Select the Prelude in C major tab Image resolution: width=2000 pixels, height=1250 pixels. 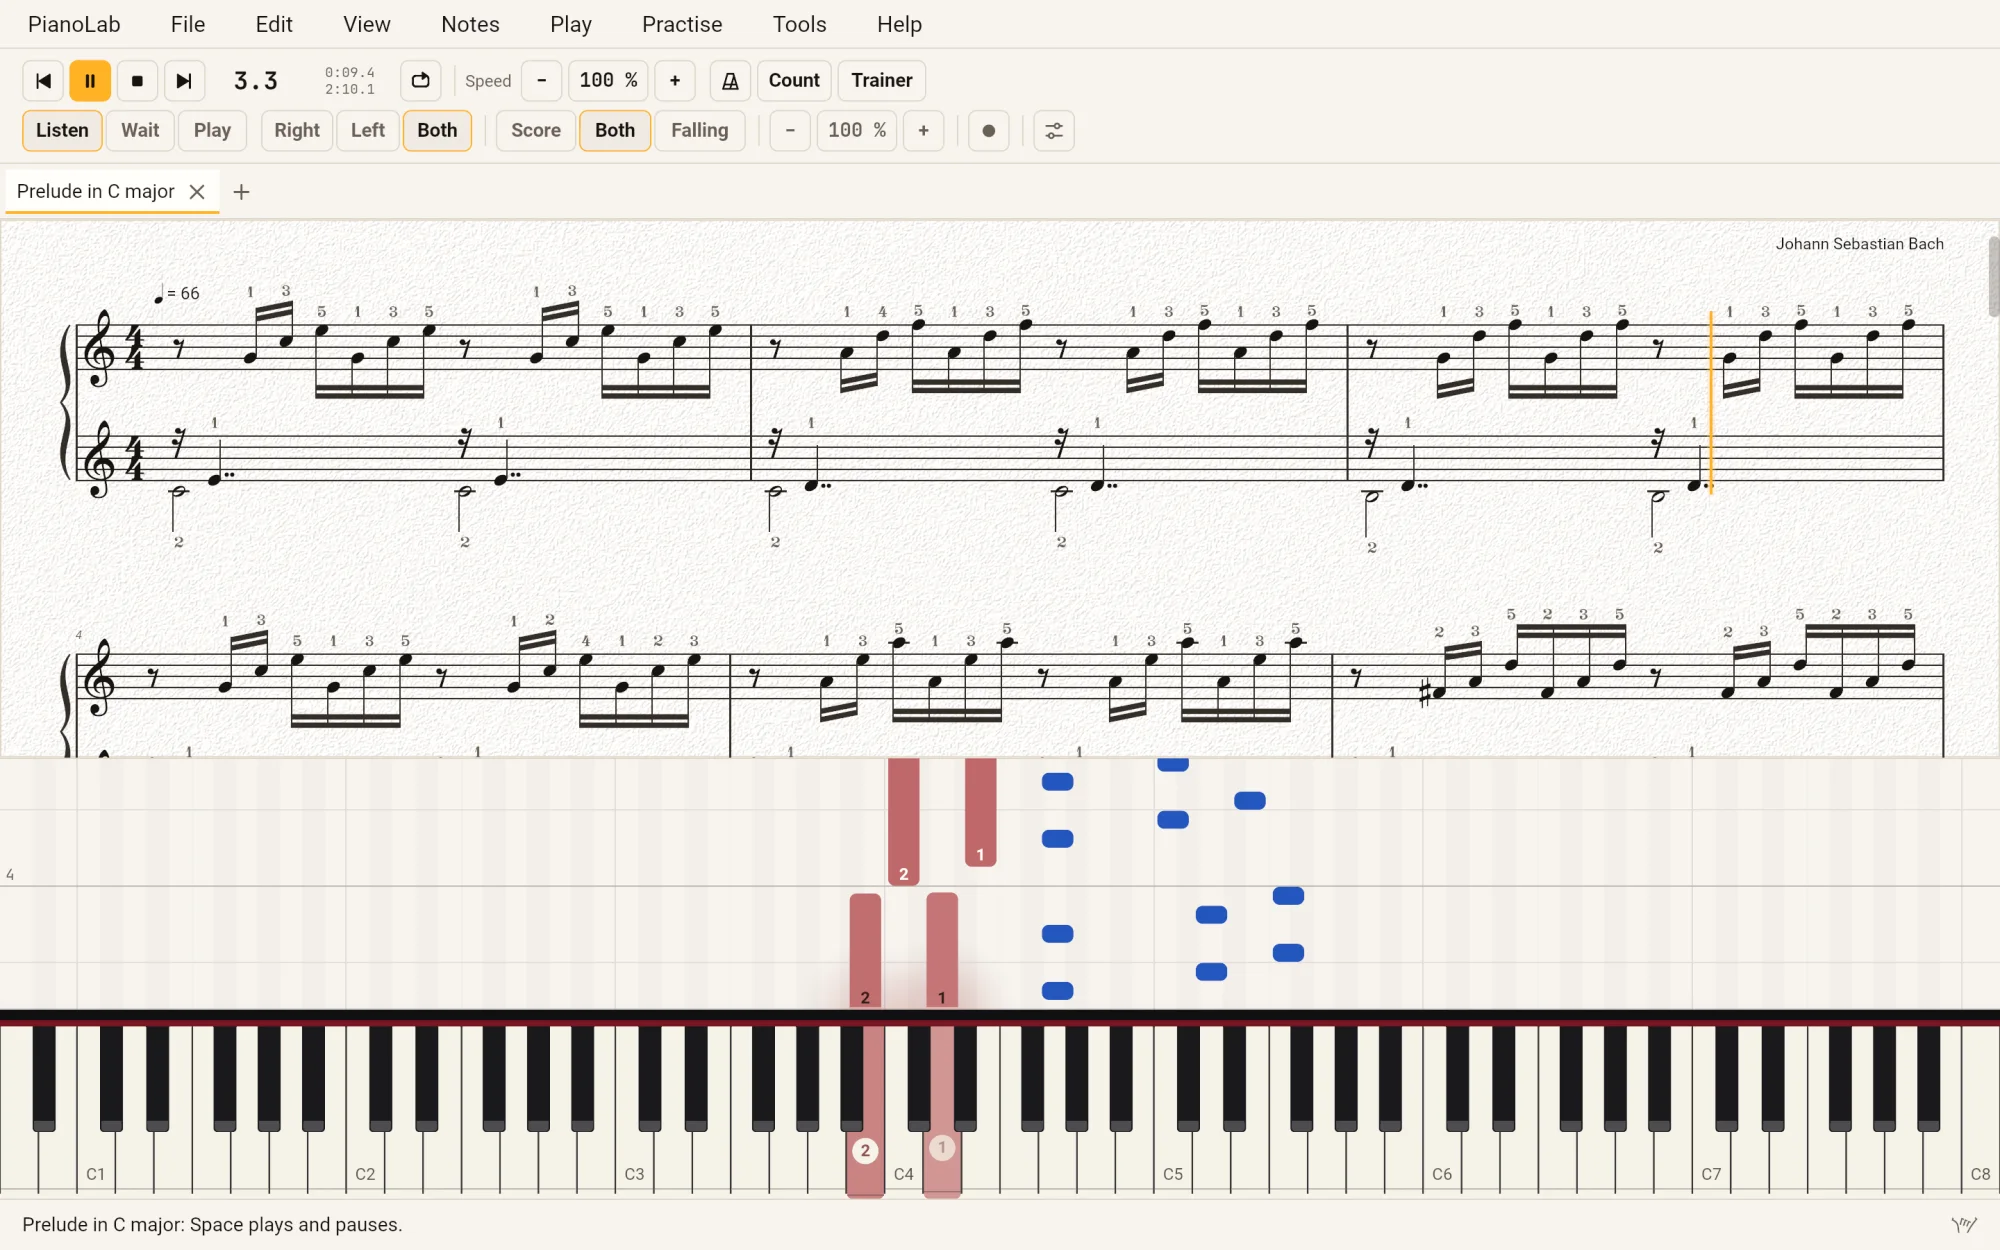(96, 192)
